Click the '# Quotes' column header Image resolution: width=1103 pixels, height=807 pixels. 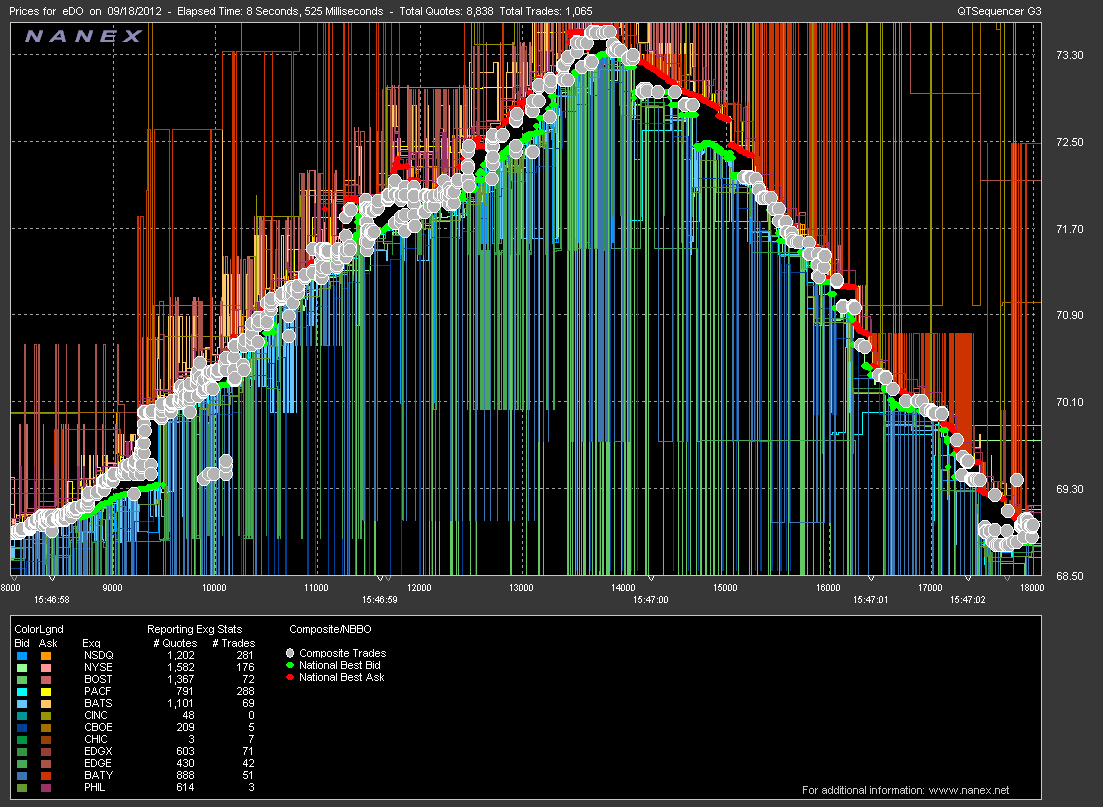175,643
